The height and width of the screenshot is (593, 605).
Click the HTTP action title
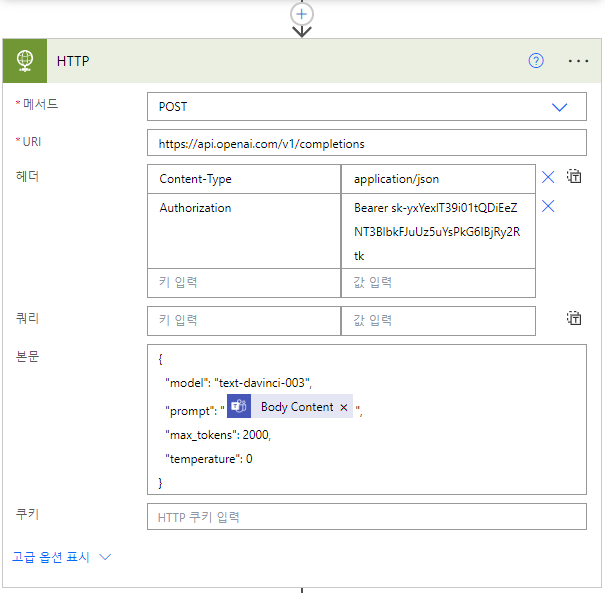(x=73, y=61)
